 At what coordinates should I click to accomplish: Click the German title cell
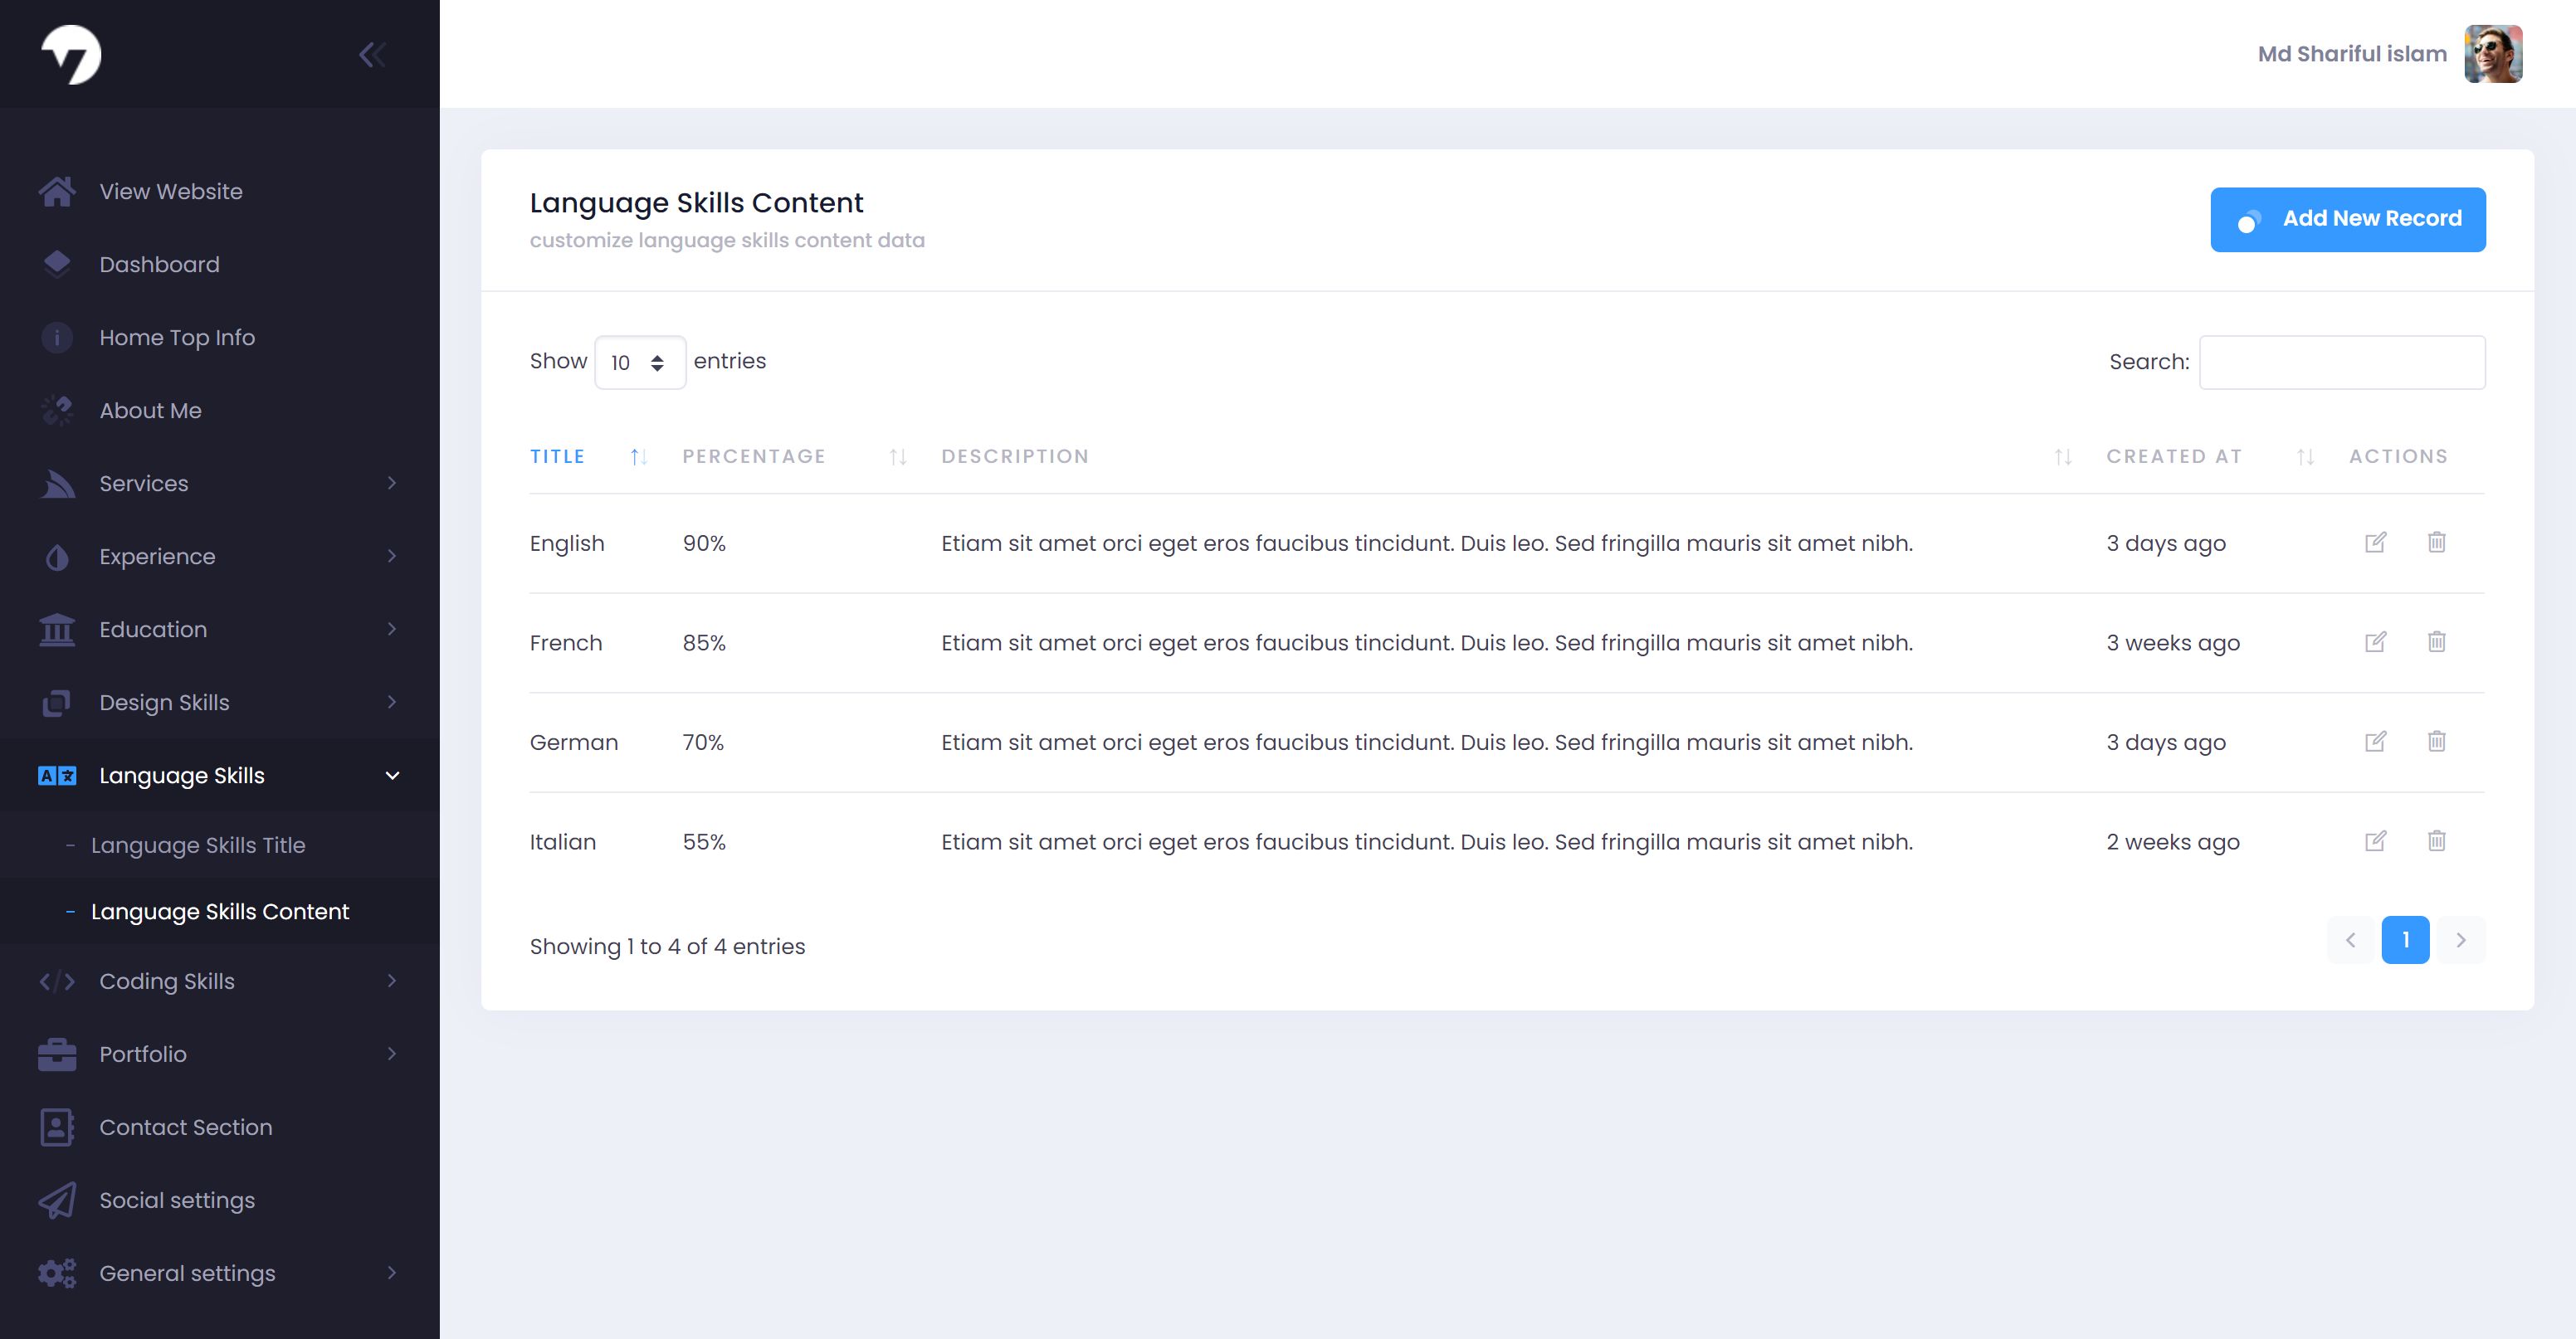[574, 742]
